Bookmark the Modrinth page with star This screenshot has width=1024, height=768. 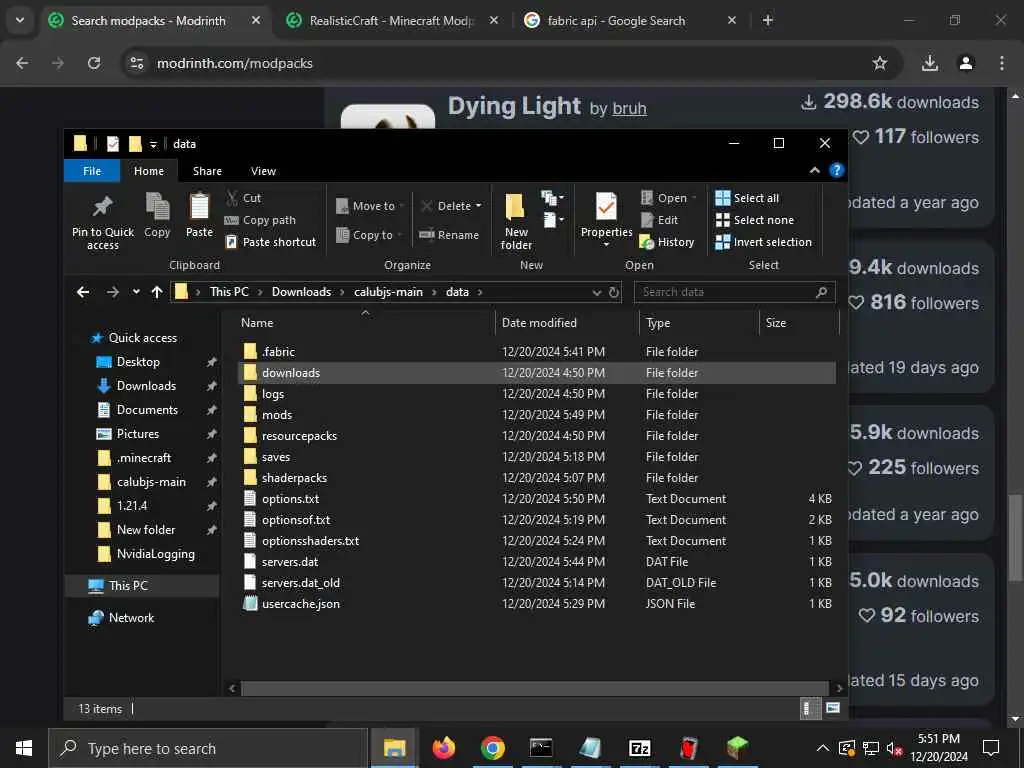pyautogui.click(x=880, y=63)
